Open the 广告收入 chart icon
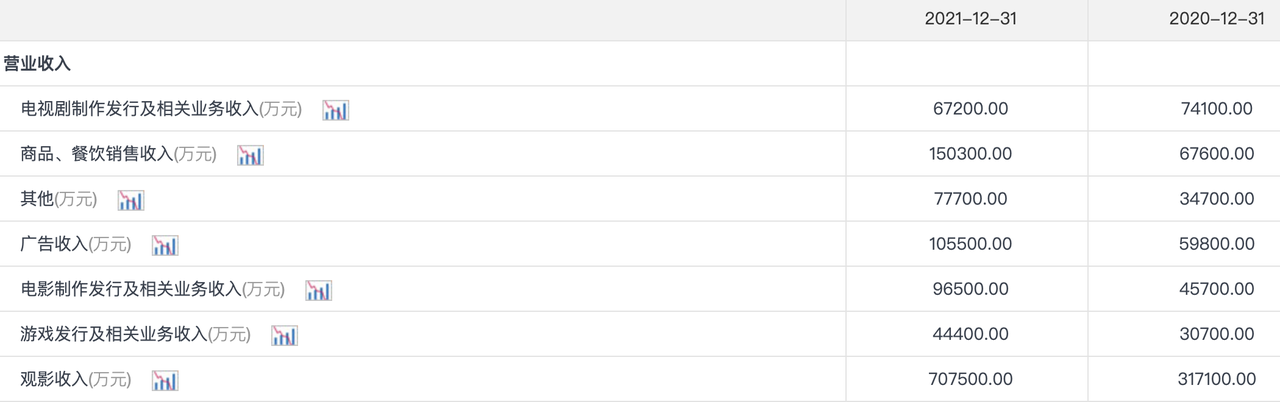 [x=165, y=245]
